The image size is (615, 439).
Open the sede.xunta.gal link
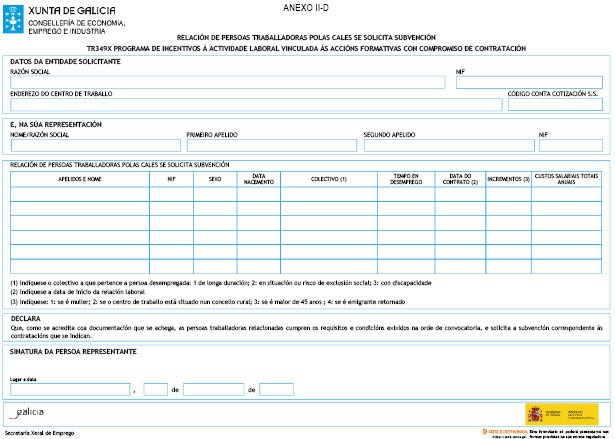pyautogui.click(x=513, y=436)
